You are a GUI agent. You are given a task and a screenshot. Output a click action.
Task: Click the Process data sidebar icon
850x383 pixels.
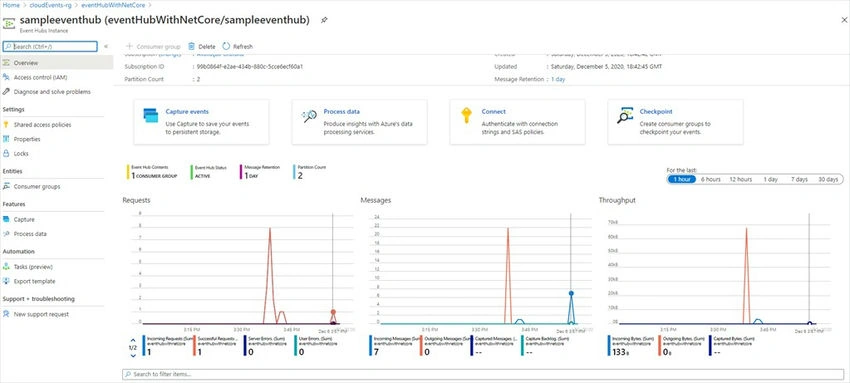(x=6, y=234)
